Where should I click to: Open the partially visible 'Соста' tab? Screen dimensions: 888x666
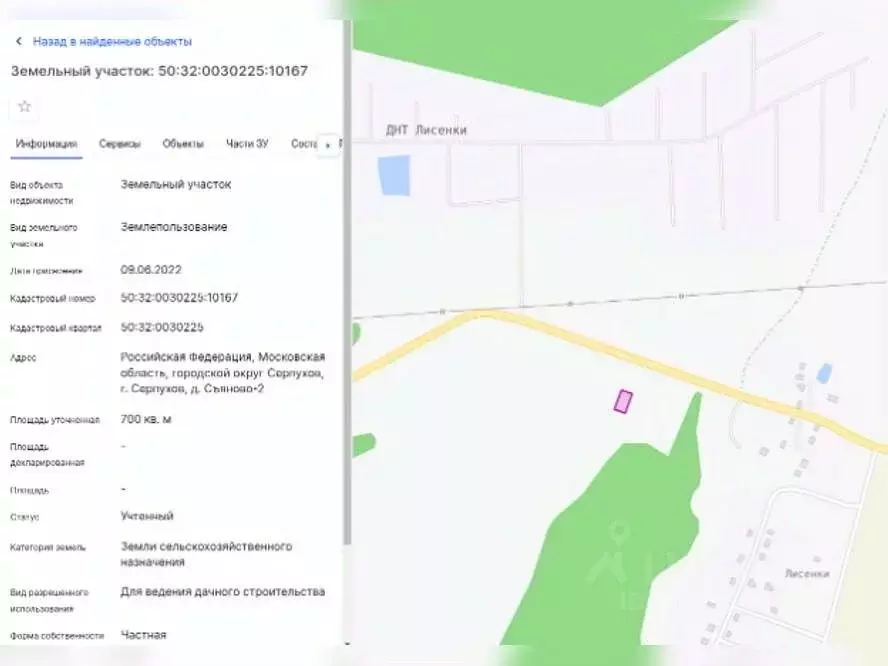304,144
